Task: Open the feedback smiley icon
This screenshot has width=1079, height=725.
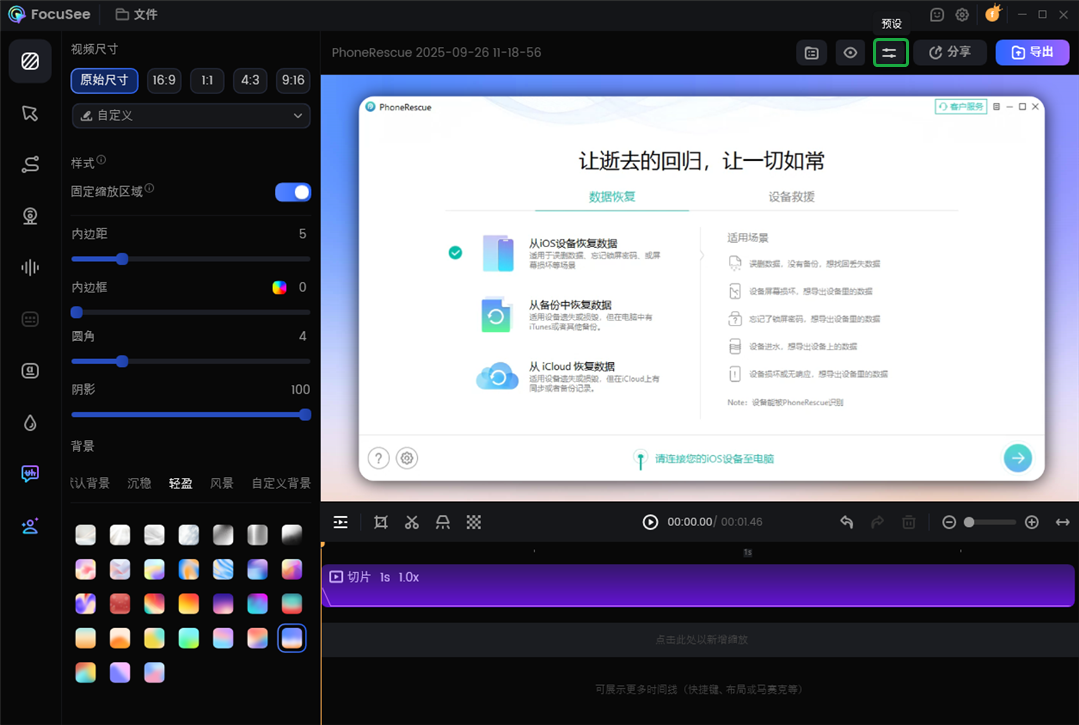Action: pyautogui.click(x=937, y=14)
